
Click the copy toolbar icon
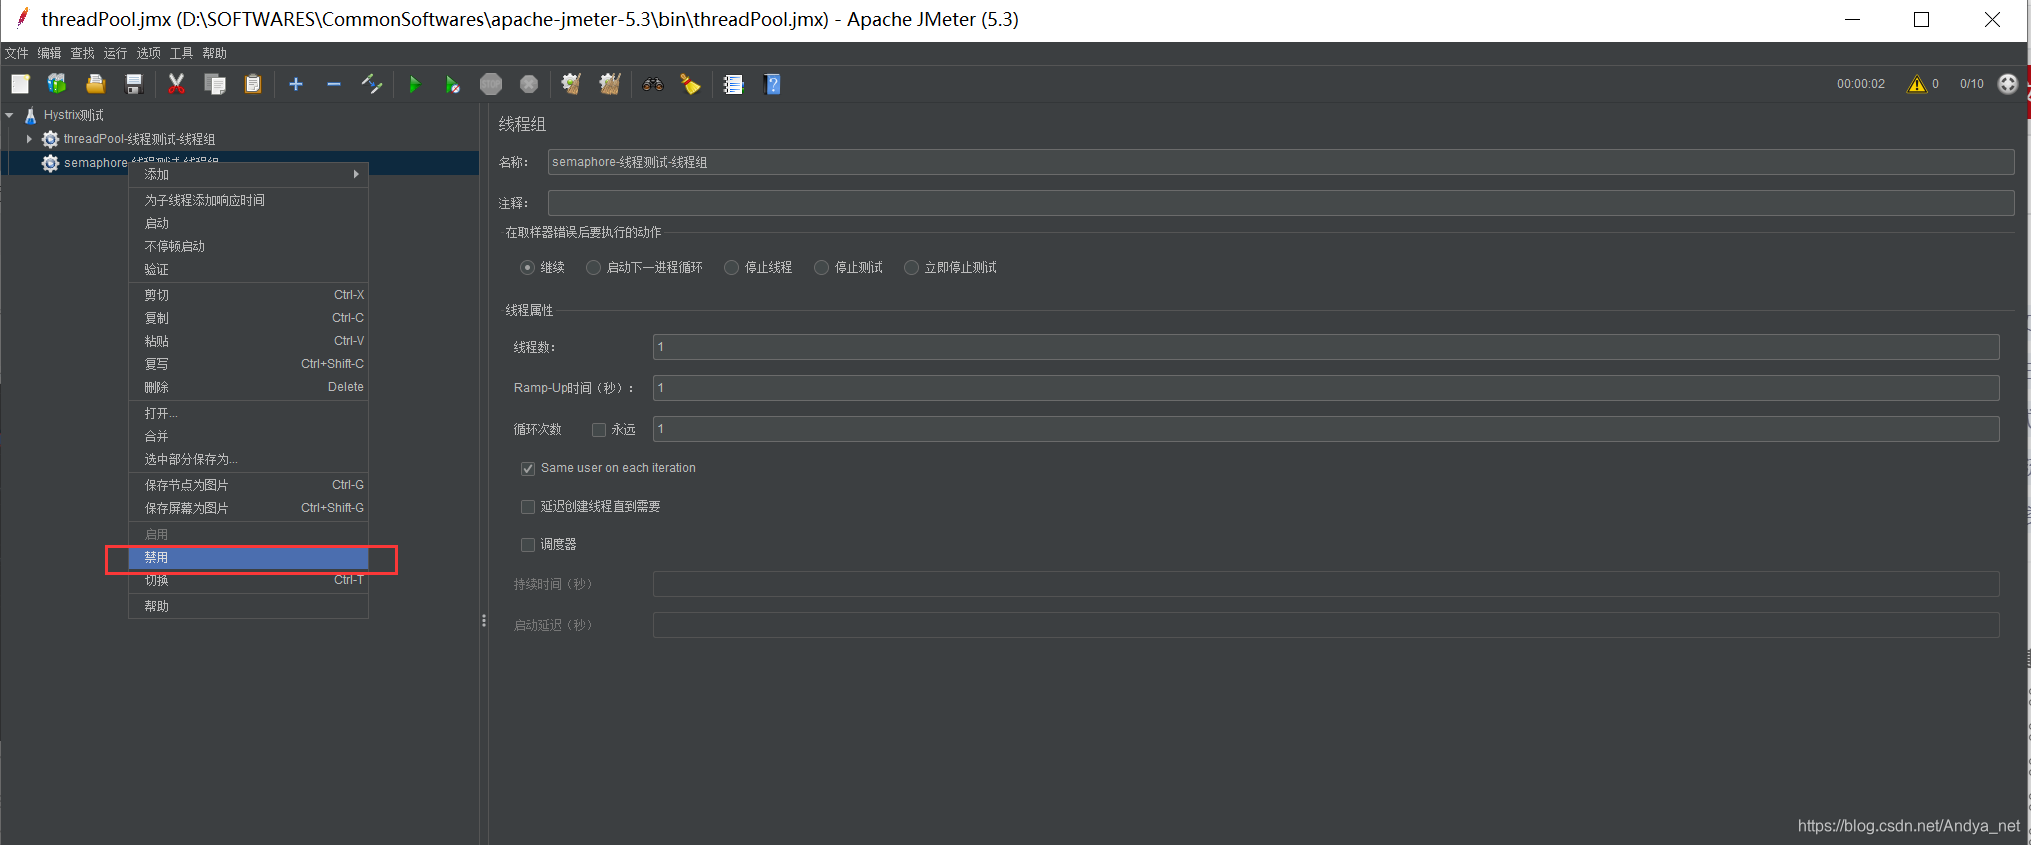[215, 84]
